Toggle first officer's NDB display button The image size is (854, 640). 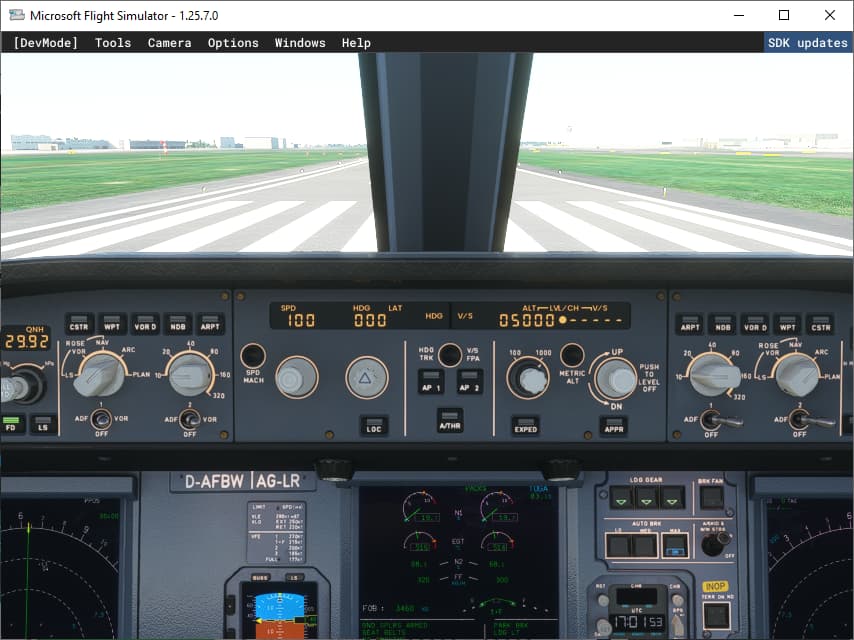(x=723, y=324)
